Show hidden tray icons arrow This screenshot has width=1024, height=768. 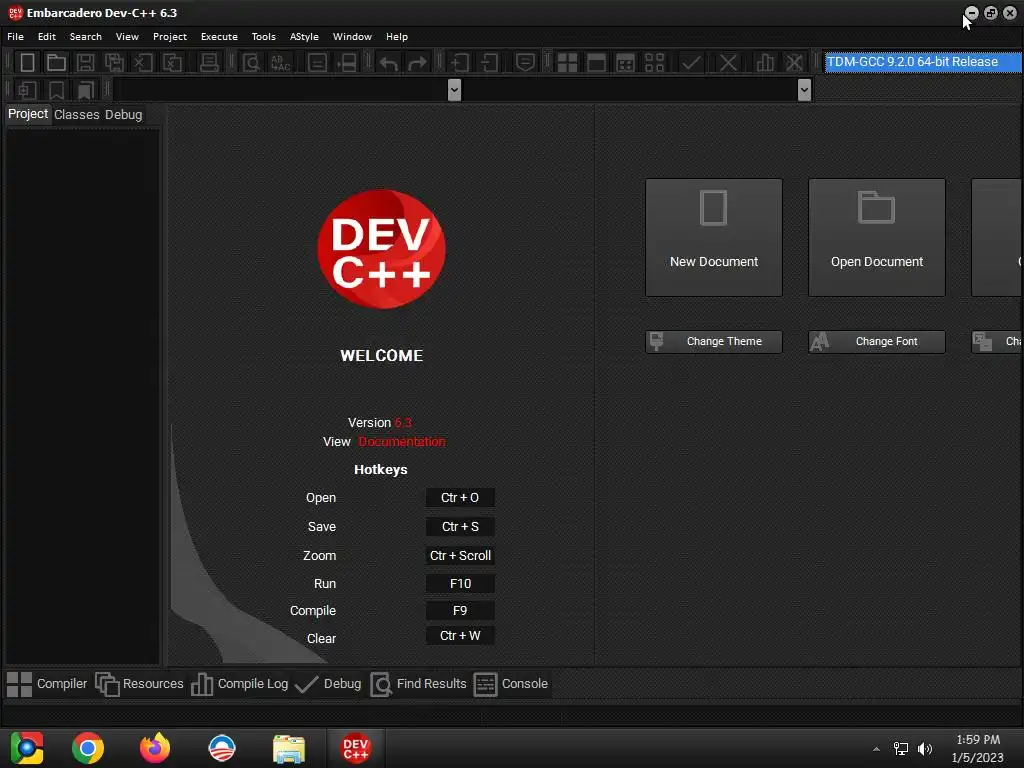pos(876,749)
